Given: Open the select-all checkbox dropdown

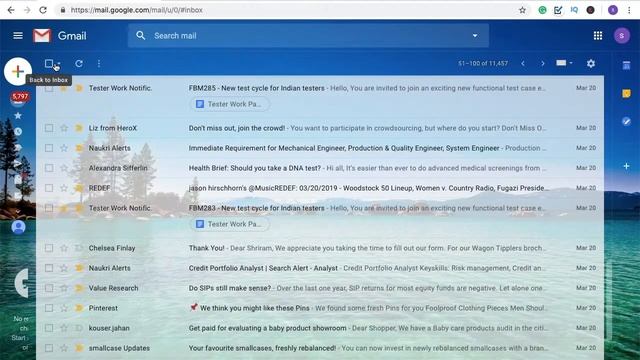Looking at the screenshot, I should click(59, 64).
